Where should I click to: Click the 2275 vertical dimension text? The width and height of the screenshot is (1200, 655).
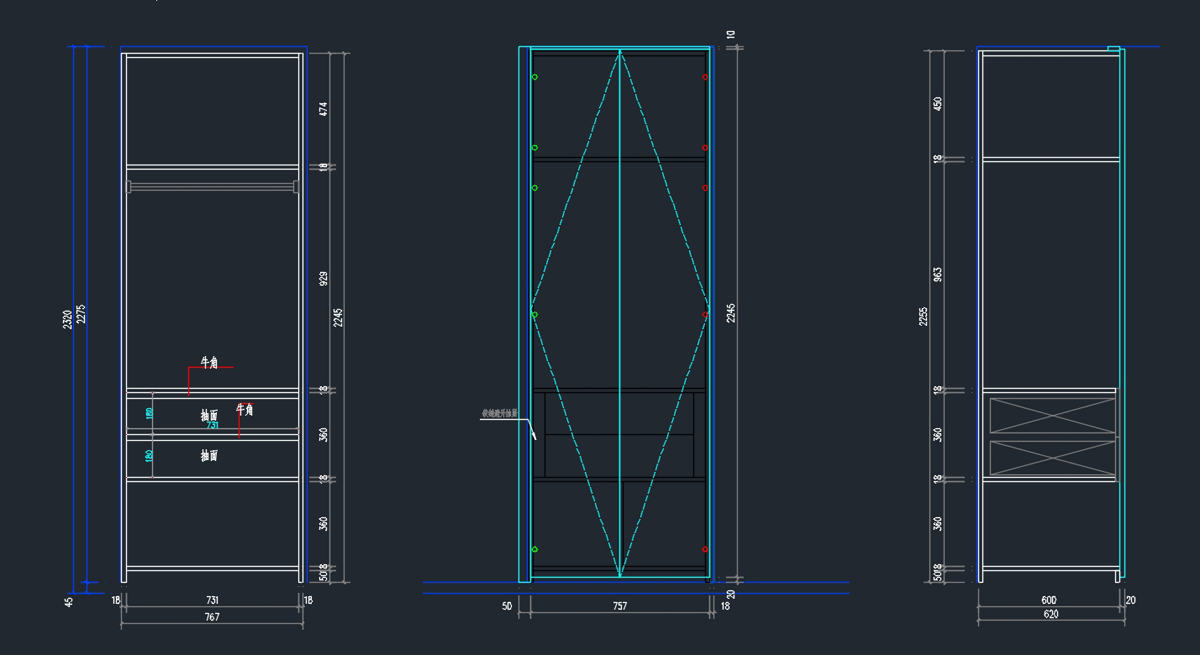pos(81,314)
